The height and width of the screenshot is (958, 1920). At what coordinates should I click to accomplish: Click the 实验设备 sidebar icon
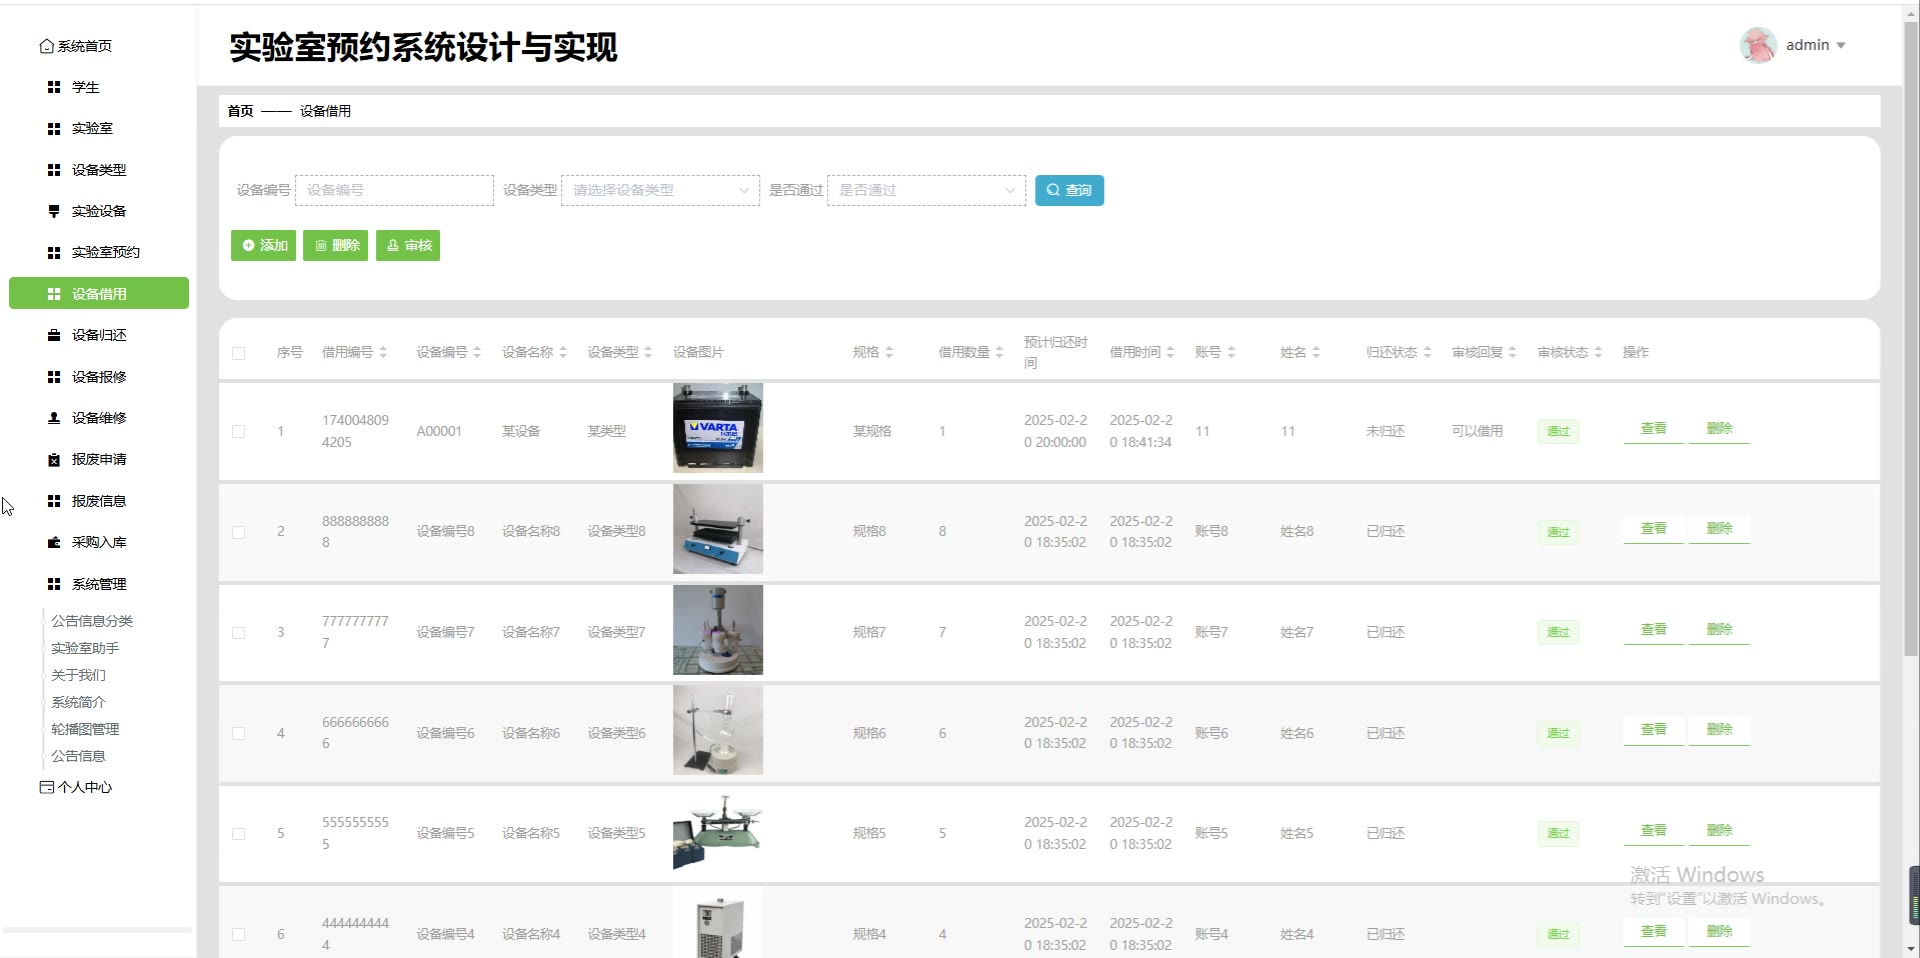coord(54,211)
